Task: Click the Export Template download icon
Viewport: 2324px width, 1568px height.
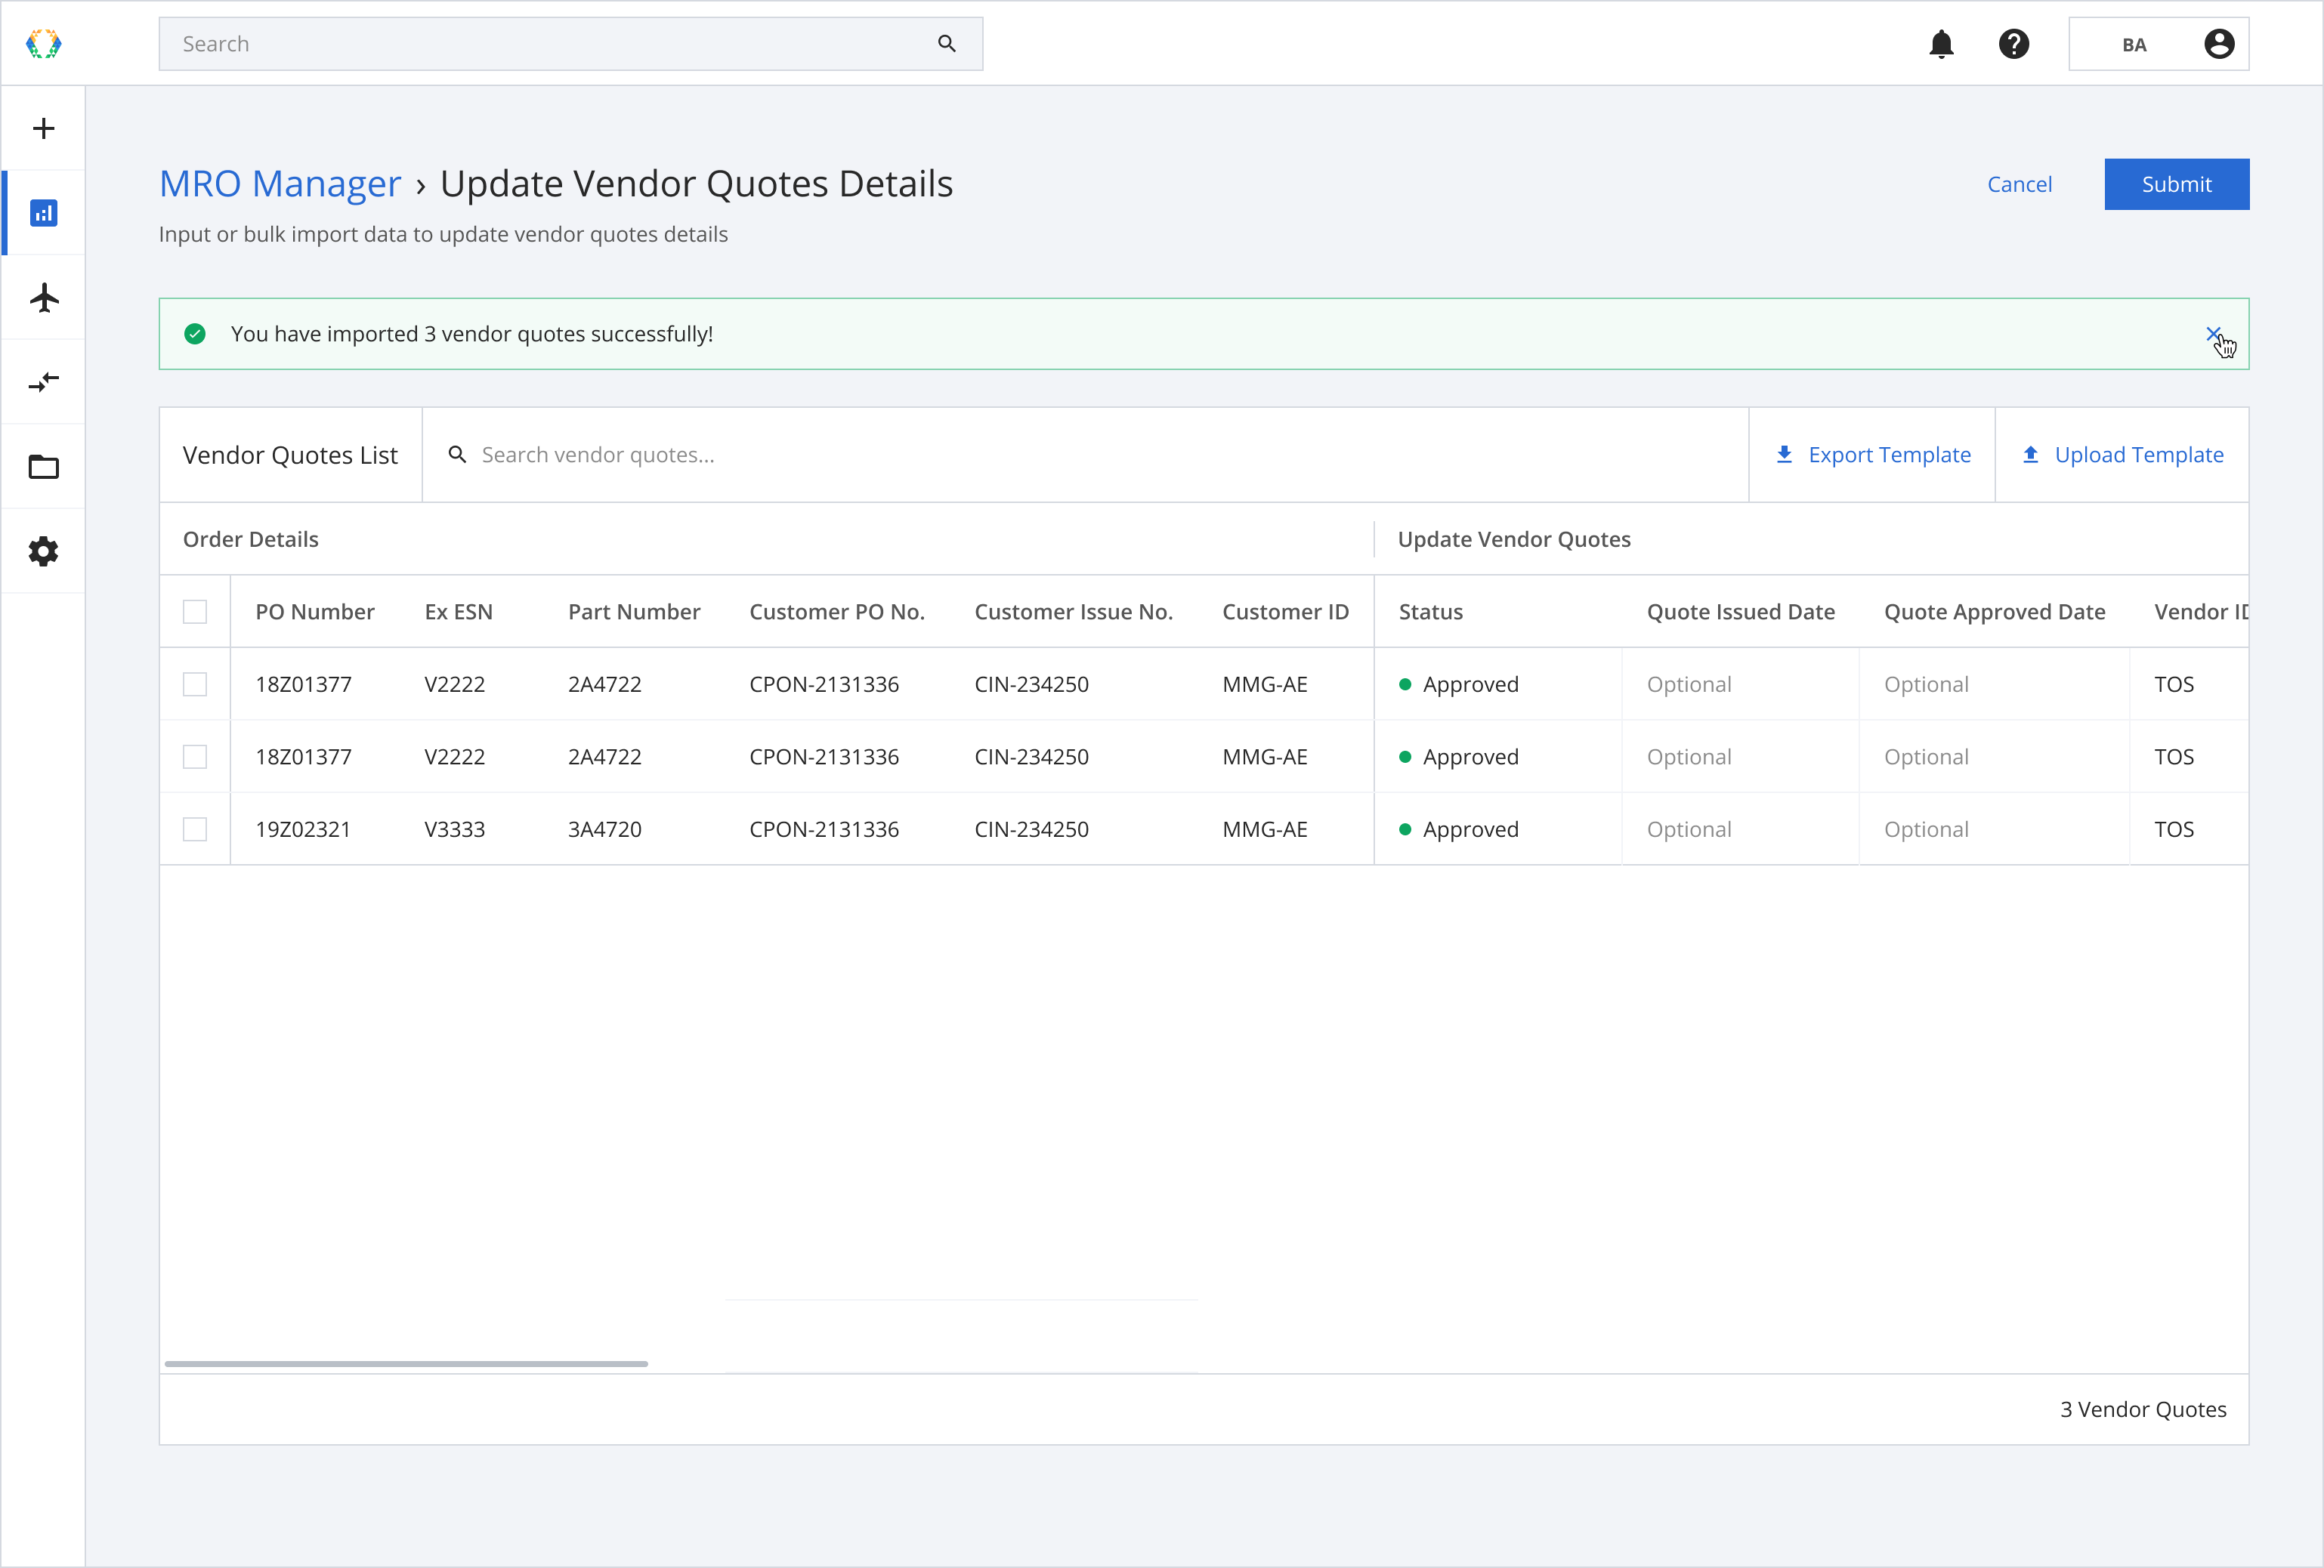Action: (1783, 455)
